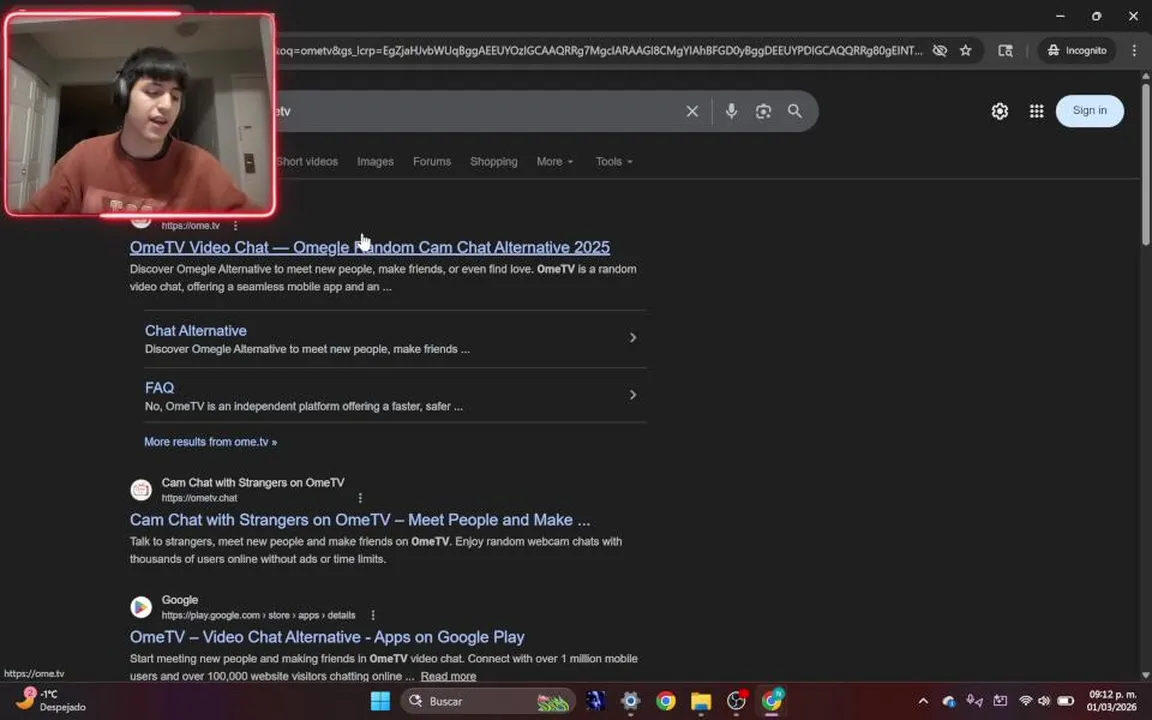Open the taskbar app left of Settings
Screen dimensions: 1152x720
[596, 701]
